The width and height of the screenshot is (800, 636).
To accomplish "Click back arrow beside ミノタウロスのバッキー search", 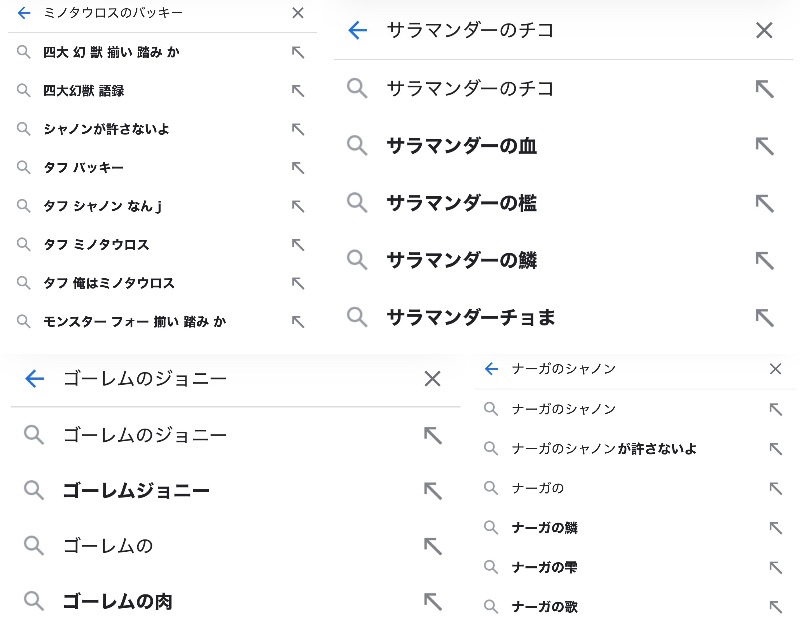I will [x=24, y=13].
